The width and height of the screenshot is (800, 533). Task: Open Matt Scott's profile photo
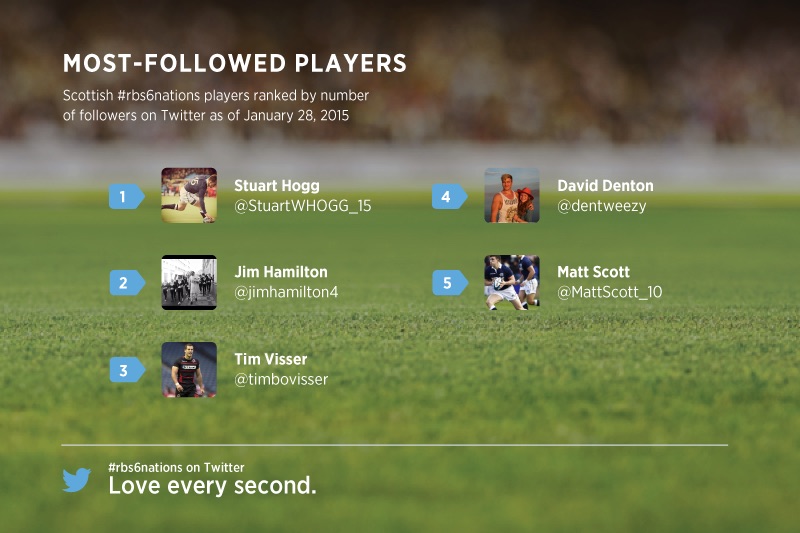coord(512,282)
